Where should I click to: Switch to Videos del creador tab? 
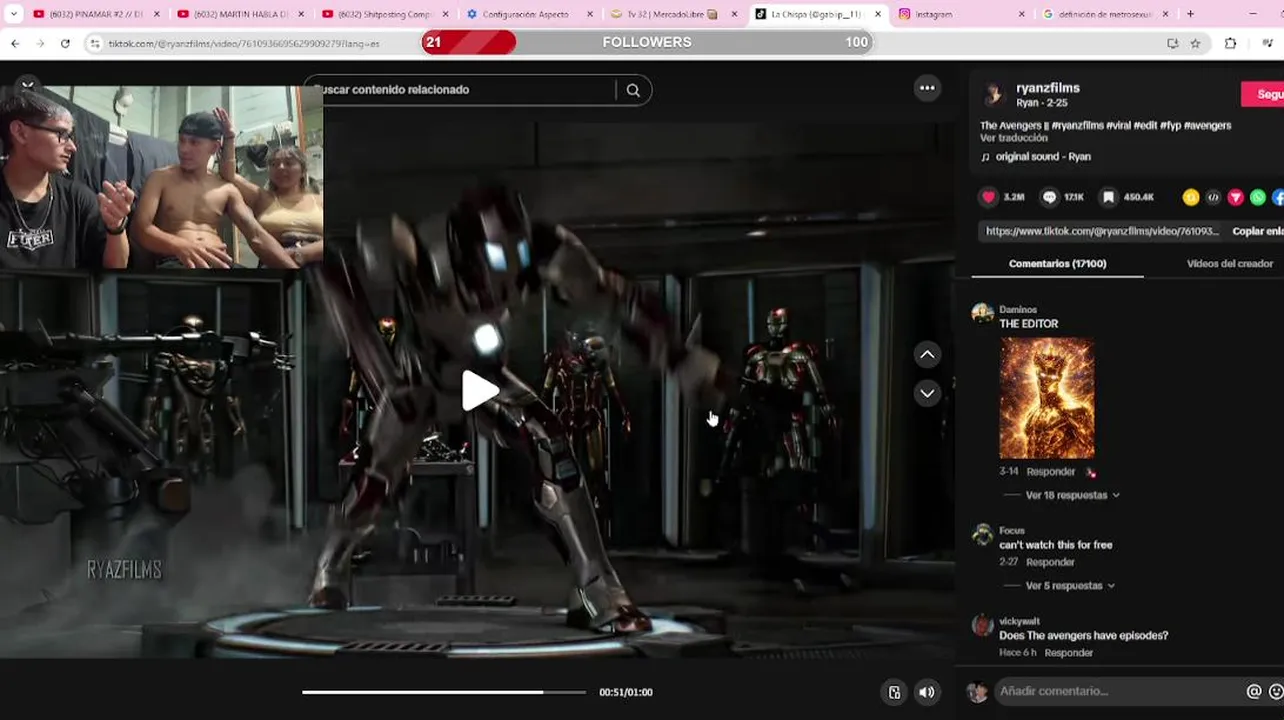[x=1229, y=264]
